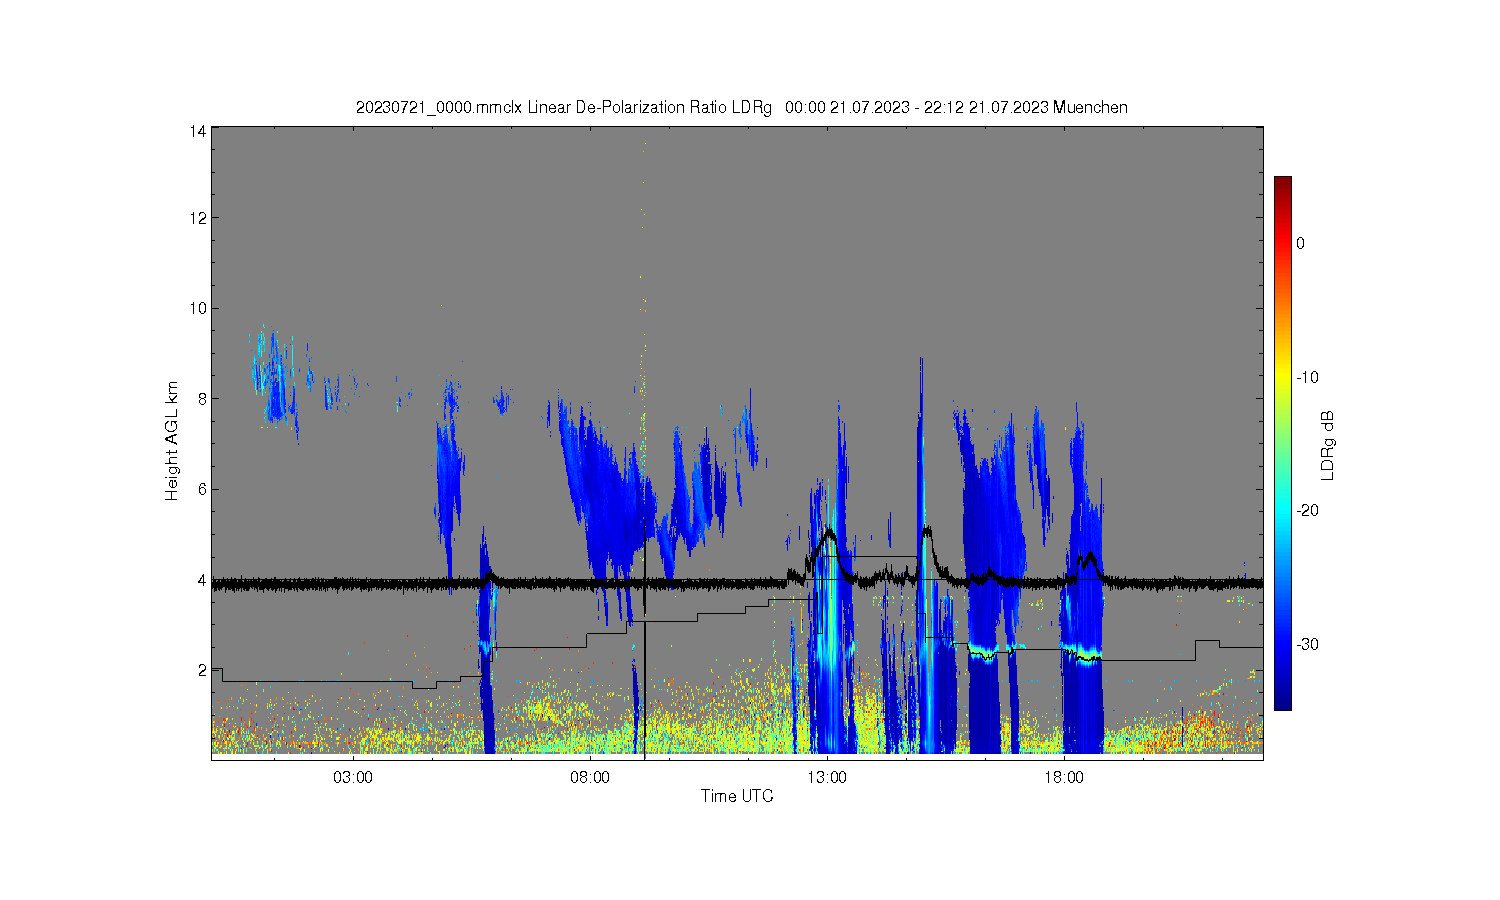
Task: Click the colorbar value -10 label
Action: click(x=1309, y=377)
